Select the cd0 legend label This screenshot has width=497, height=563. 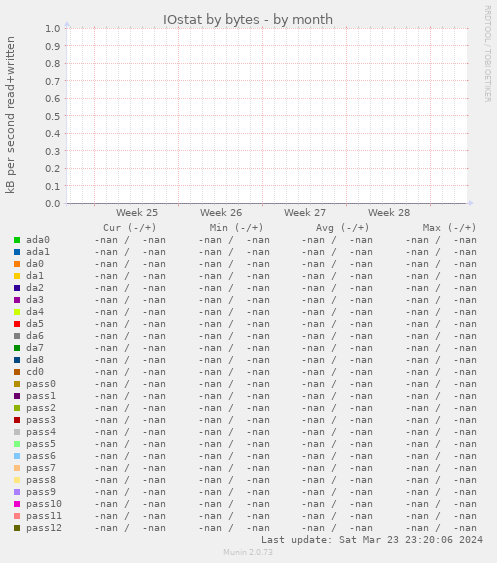35,372
